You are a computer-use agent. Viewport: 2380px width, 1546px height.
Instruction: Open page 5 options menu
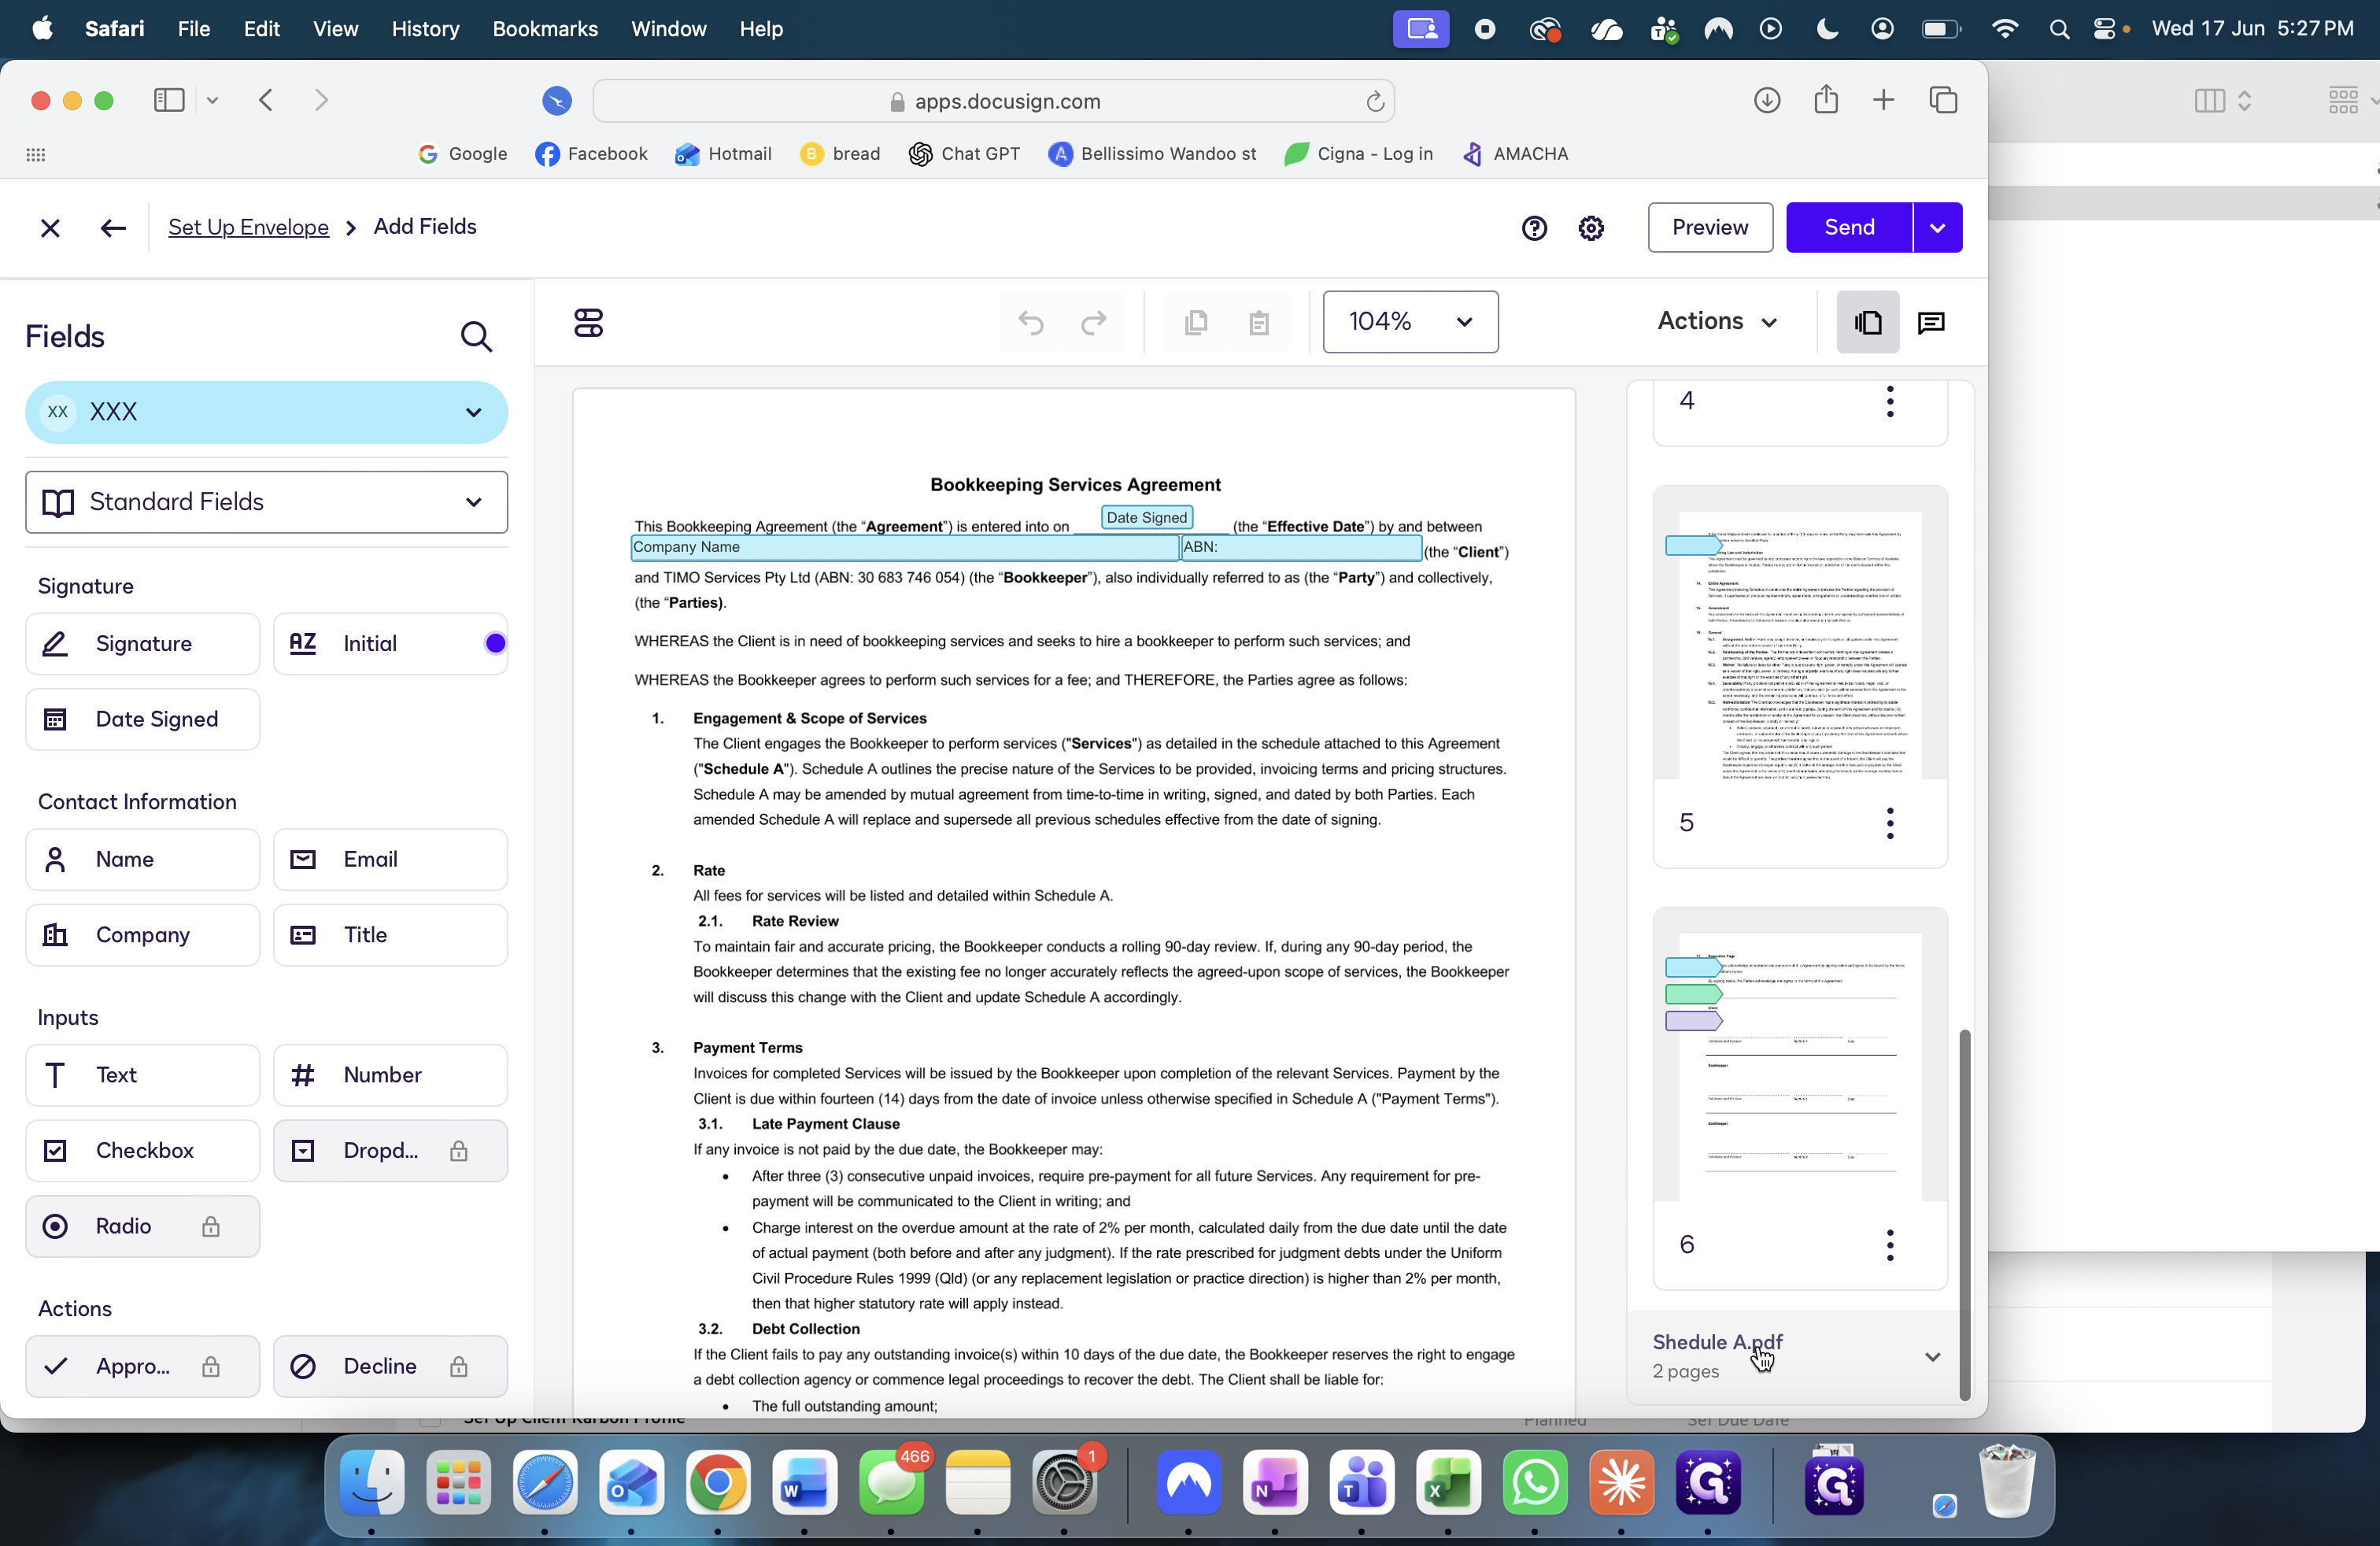point(1889,823)
